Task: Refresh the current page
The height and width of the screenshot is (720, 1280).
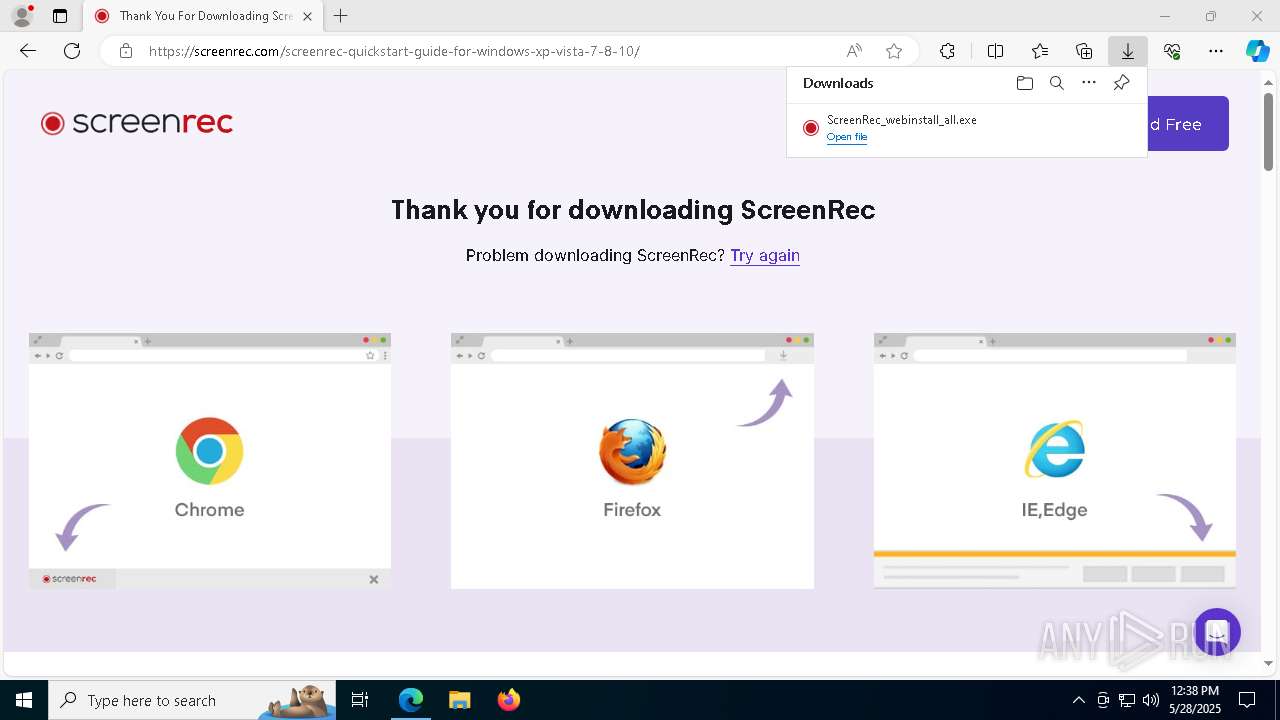Action: click(72, 51)
